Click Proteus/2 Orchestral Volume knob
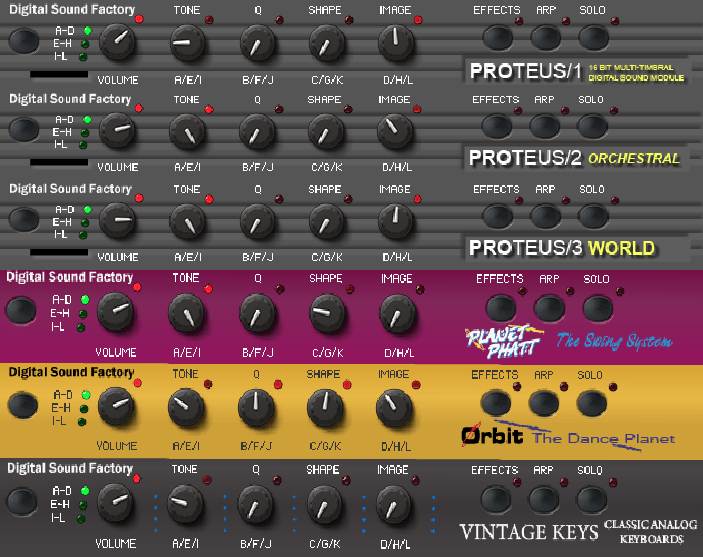The width and height of the screenshot is (703, 557). click(117, 130)
